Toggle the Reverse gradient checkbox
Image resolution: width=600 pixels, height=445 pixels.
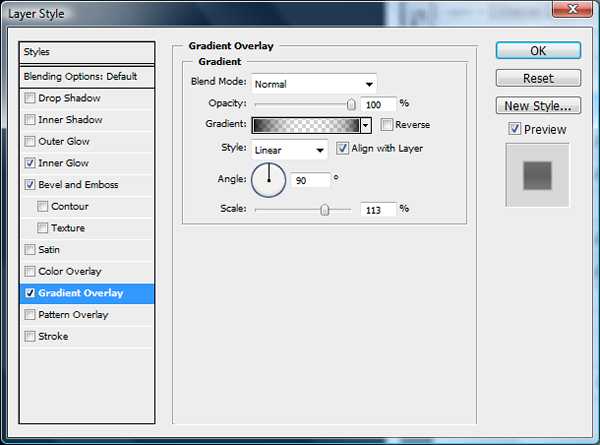click(386, 125)
